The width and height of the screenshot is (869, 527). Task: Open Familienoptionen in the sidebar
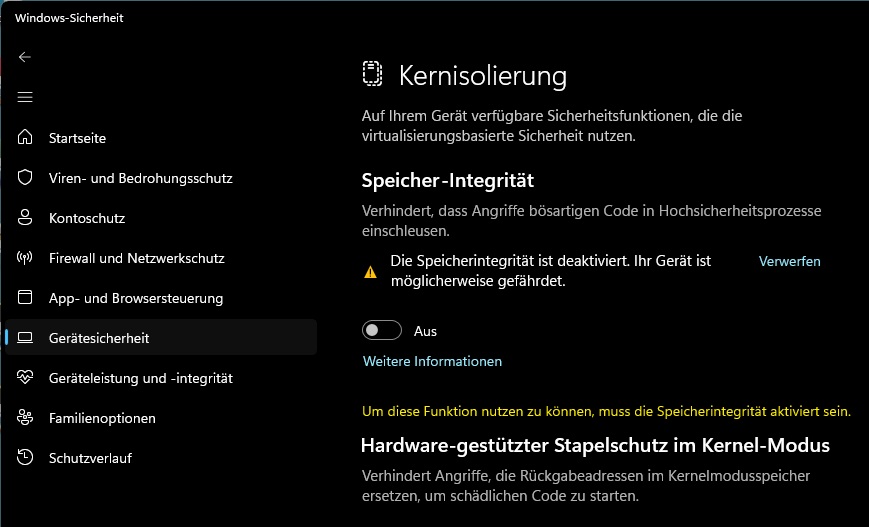(102, 418)
